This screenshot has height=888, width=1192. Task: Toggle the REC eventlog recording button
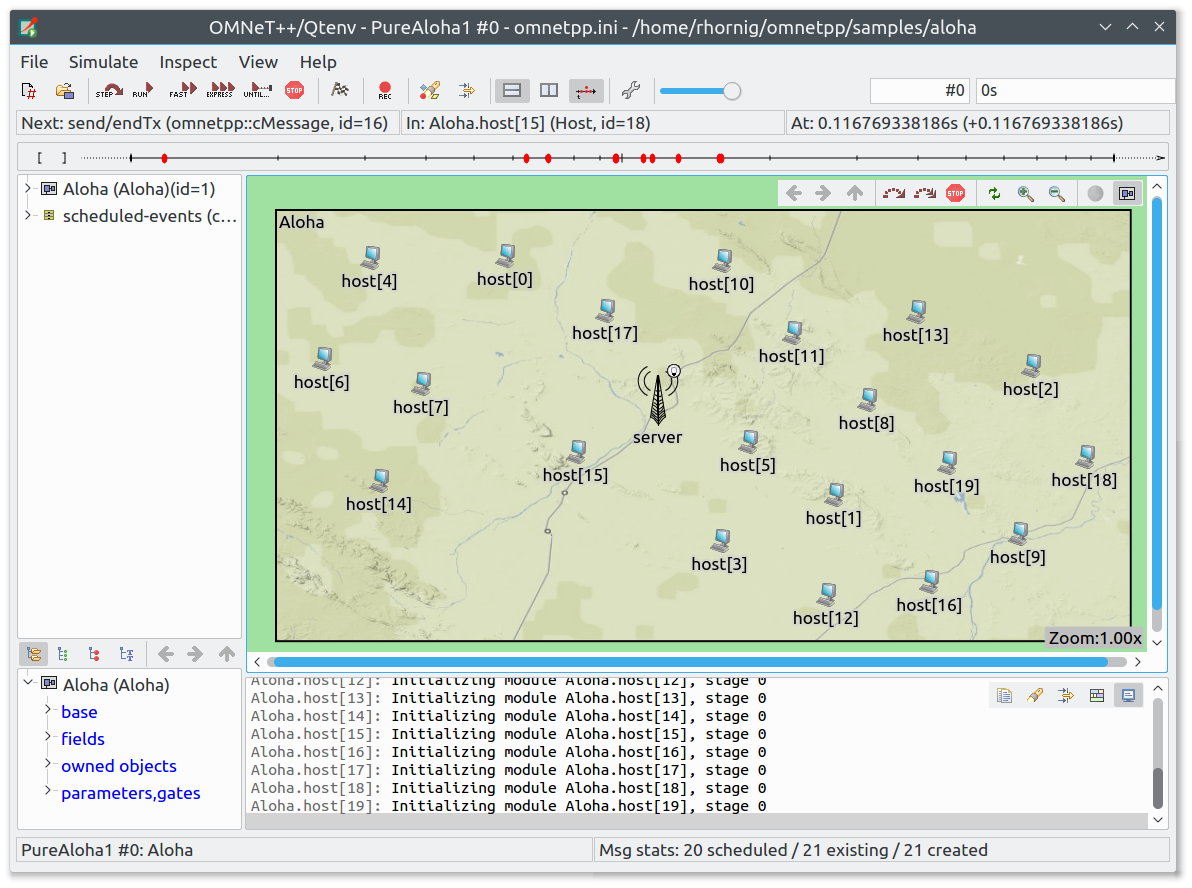(385, 91)
